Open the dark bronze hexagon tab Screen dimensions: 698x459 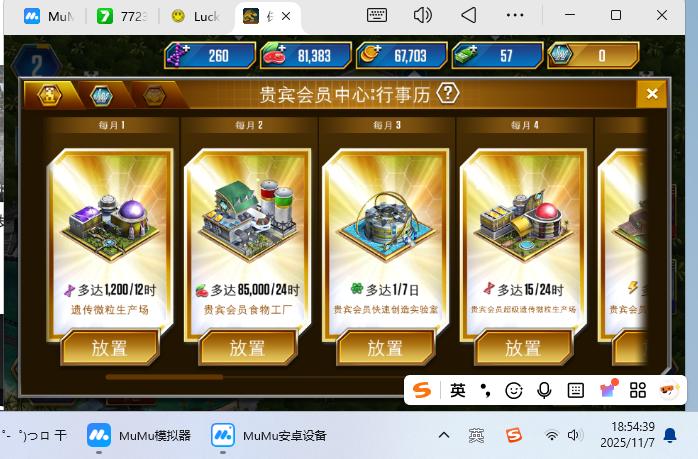point(154,95)
